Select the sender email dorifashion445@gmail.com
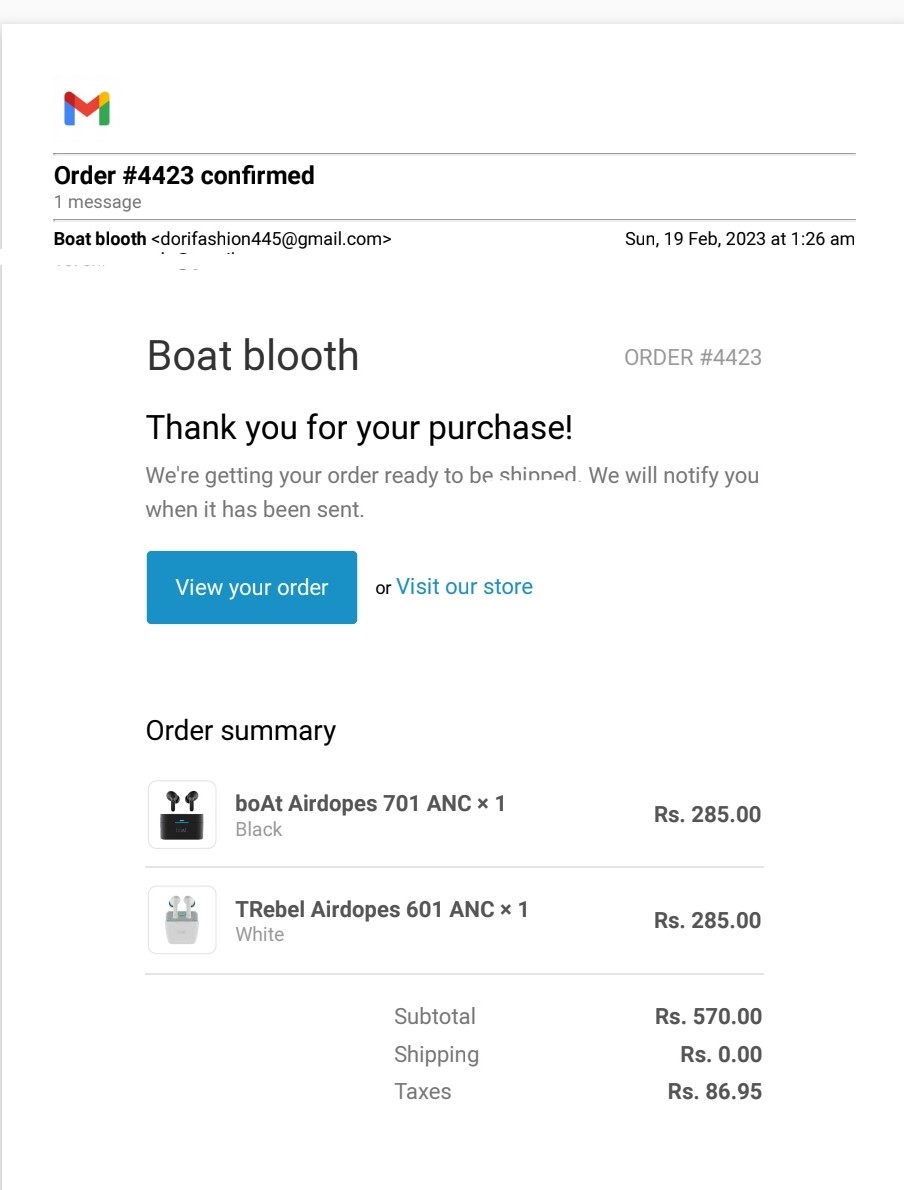 (271, 239)
